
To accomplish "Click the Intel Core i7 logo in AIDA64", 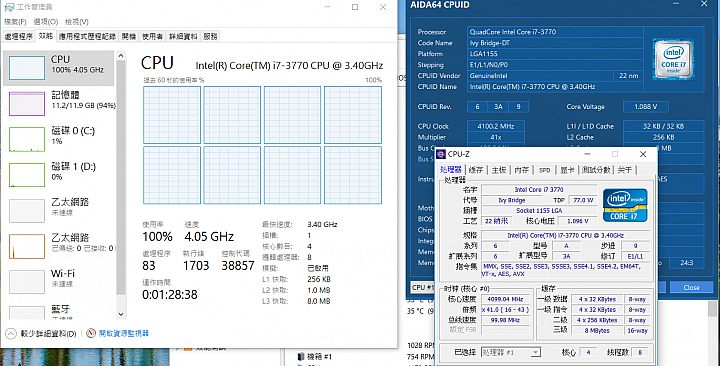I will 673,60.
